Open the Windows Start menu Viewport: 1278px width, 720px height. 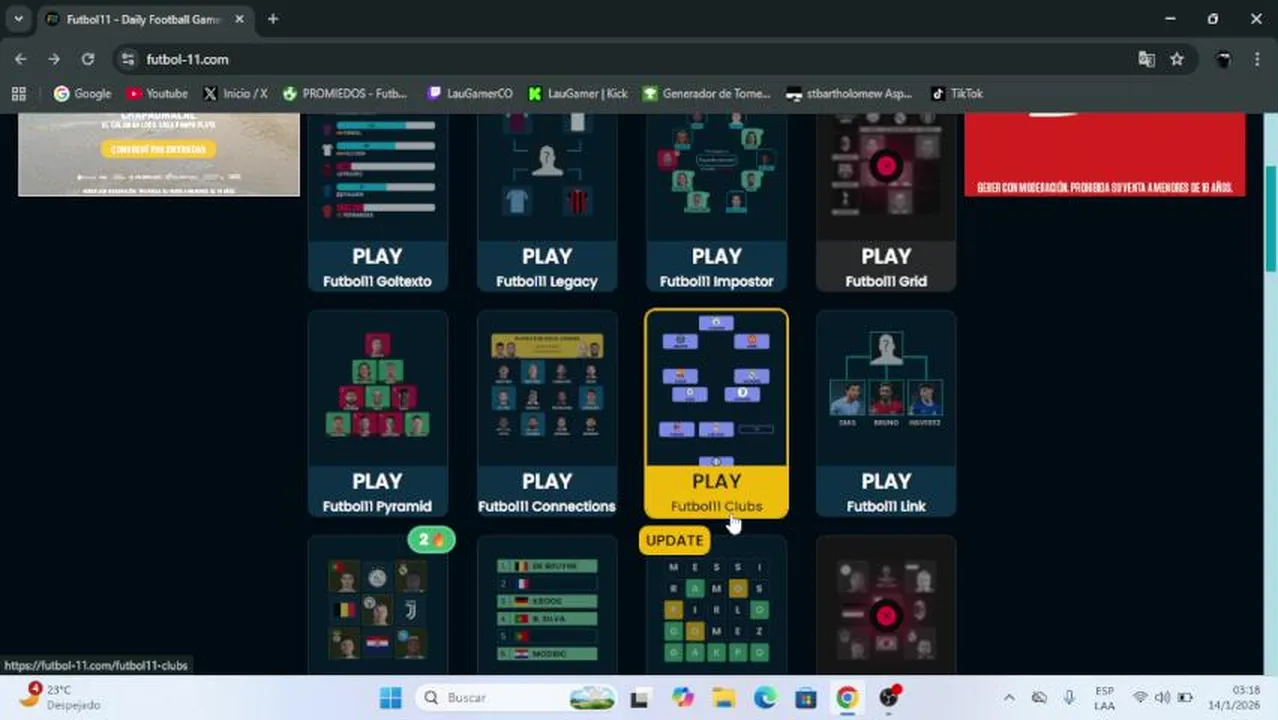point(391,698)
